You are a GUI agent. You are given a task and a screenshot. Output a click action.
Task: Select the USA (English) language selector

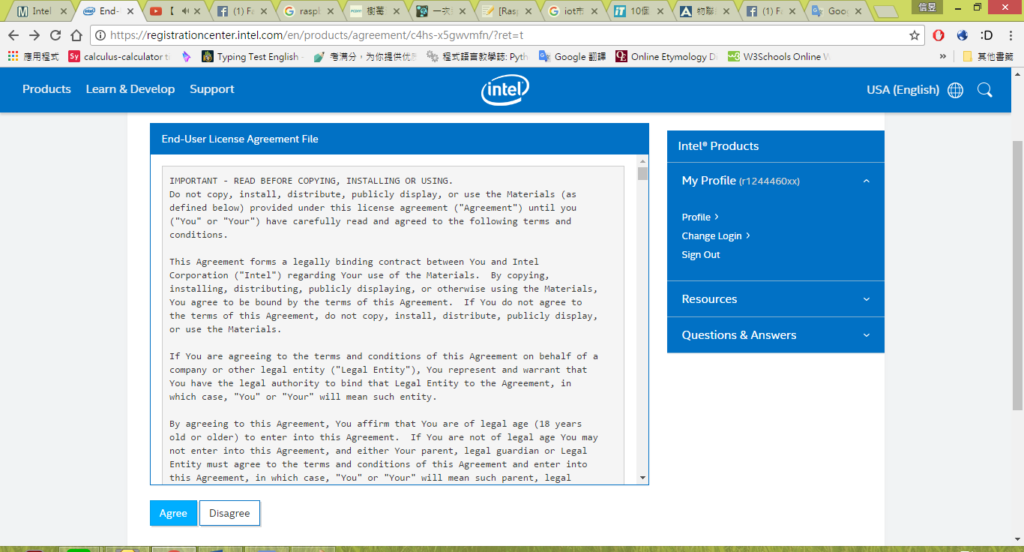[903, 90]
